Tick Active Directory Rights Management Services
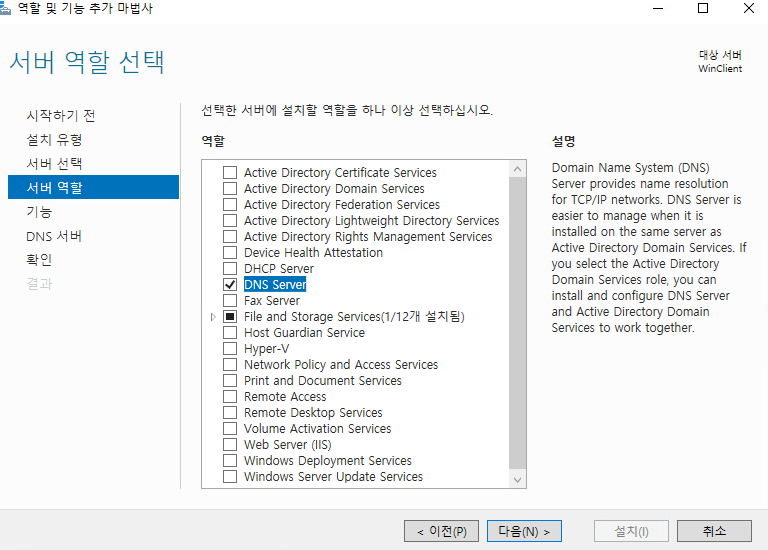Screen dimensions: 768x550 click(x=230, y=237)
